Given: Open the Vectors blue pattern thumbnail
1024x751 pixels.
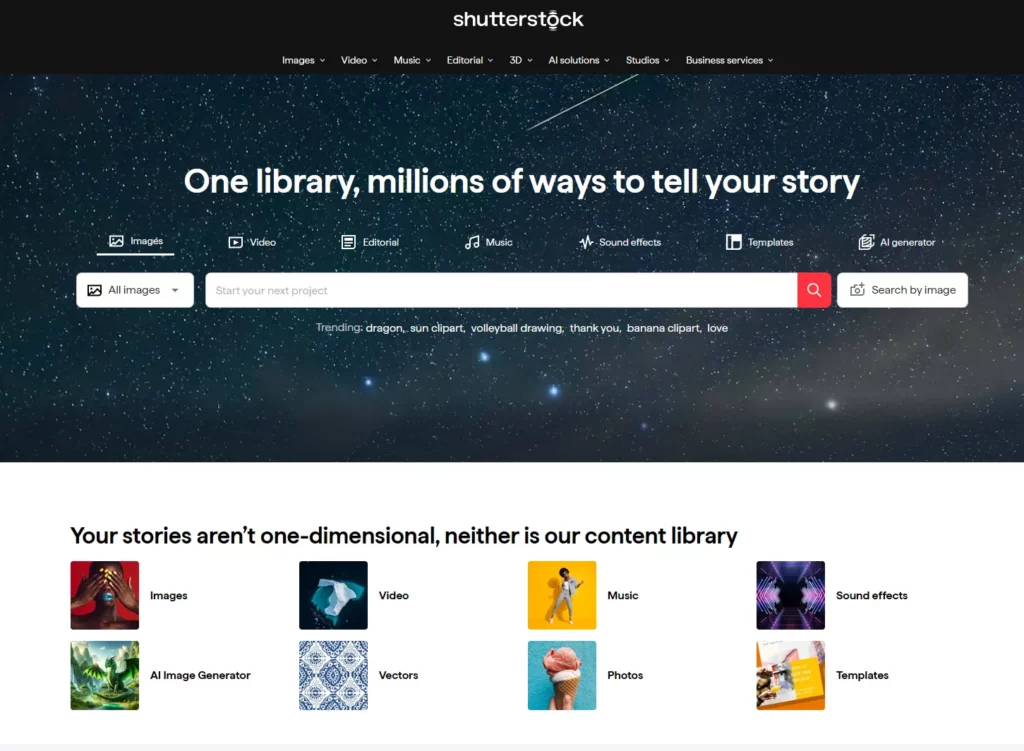Looking at the screenshot, I should click(333, 675).
